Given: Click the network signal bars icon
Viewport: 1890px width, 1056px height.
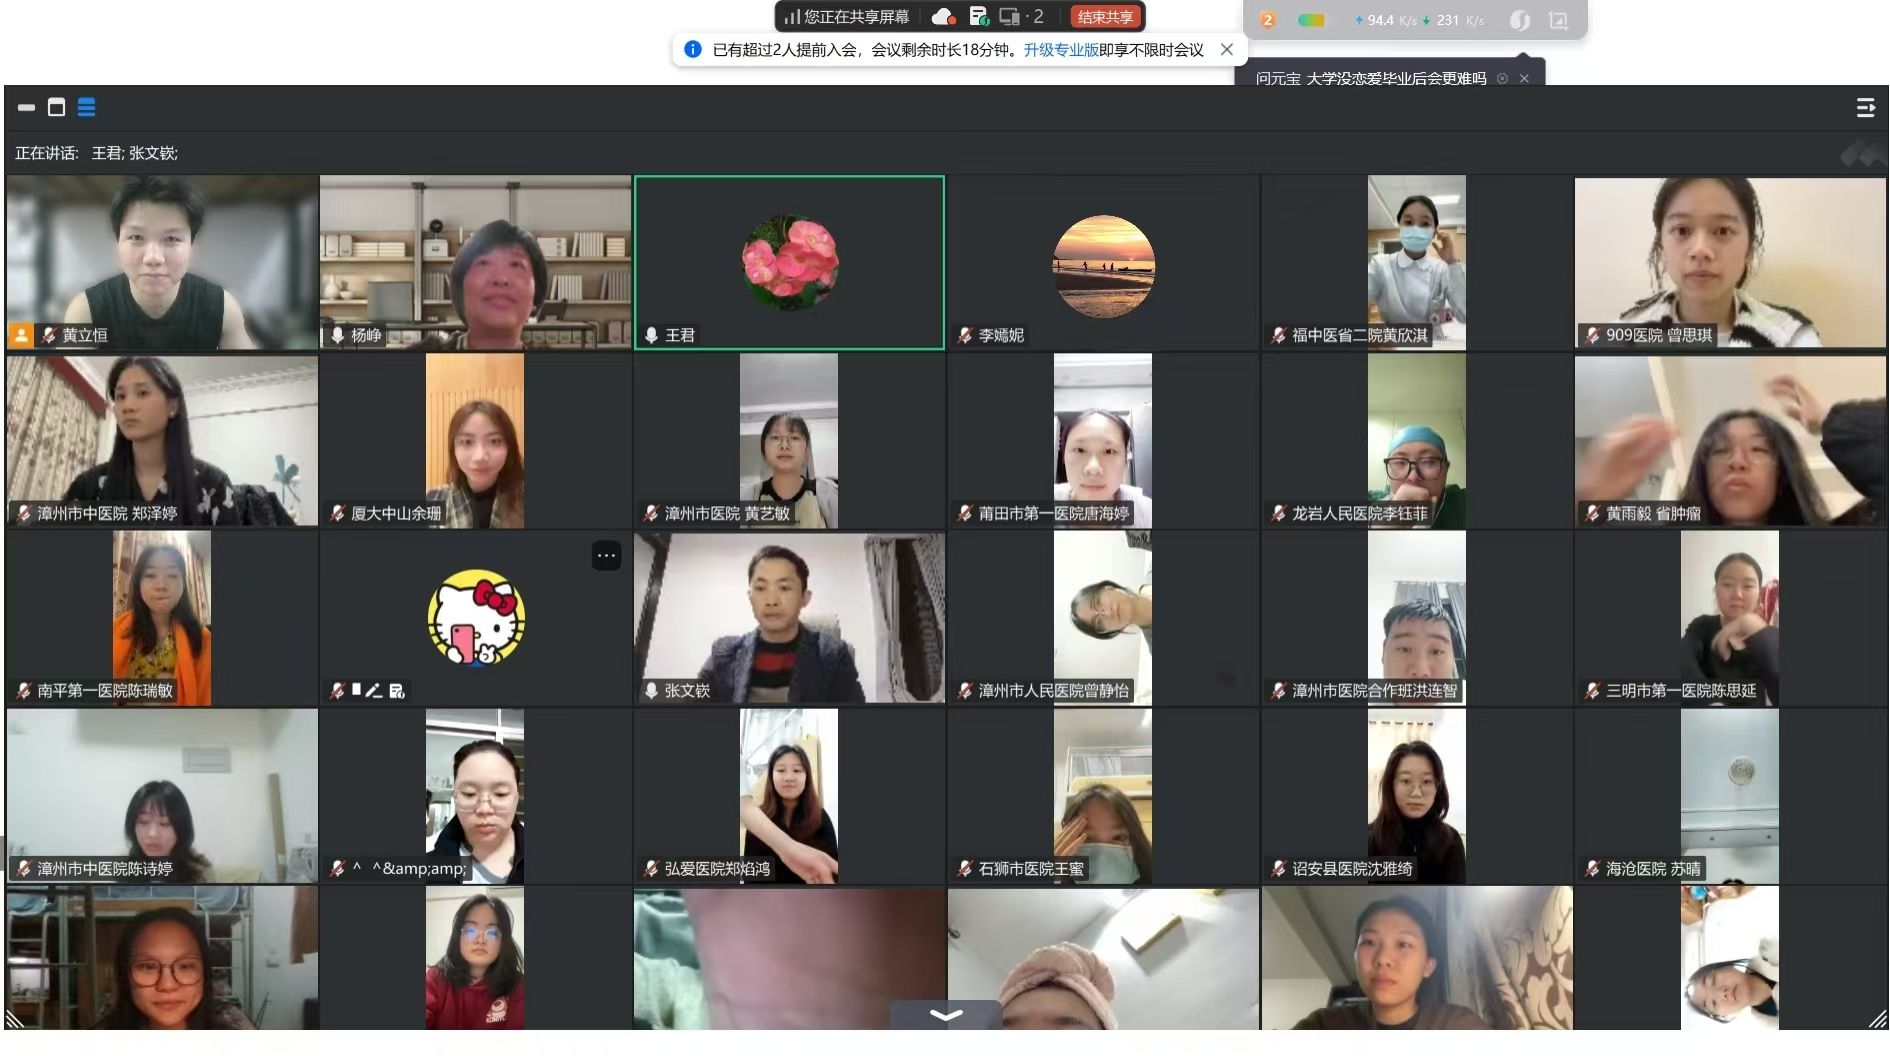Looking at the screenshot, I should click(x=792, y=17).
